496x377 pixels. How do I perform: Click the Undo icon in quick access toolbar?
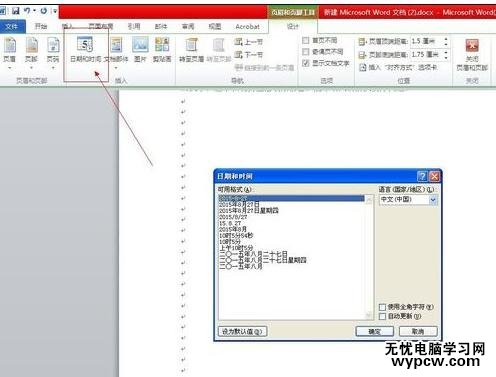27,11
